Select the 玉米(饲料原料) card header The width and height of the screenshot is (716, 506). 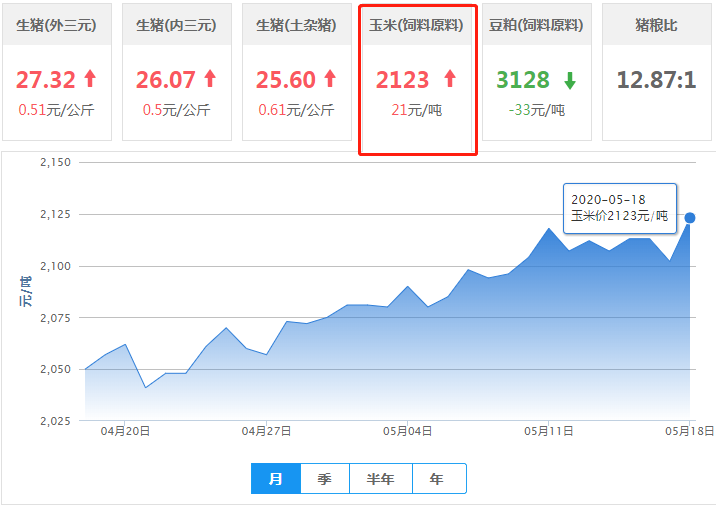(x=417, y=25)
